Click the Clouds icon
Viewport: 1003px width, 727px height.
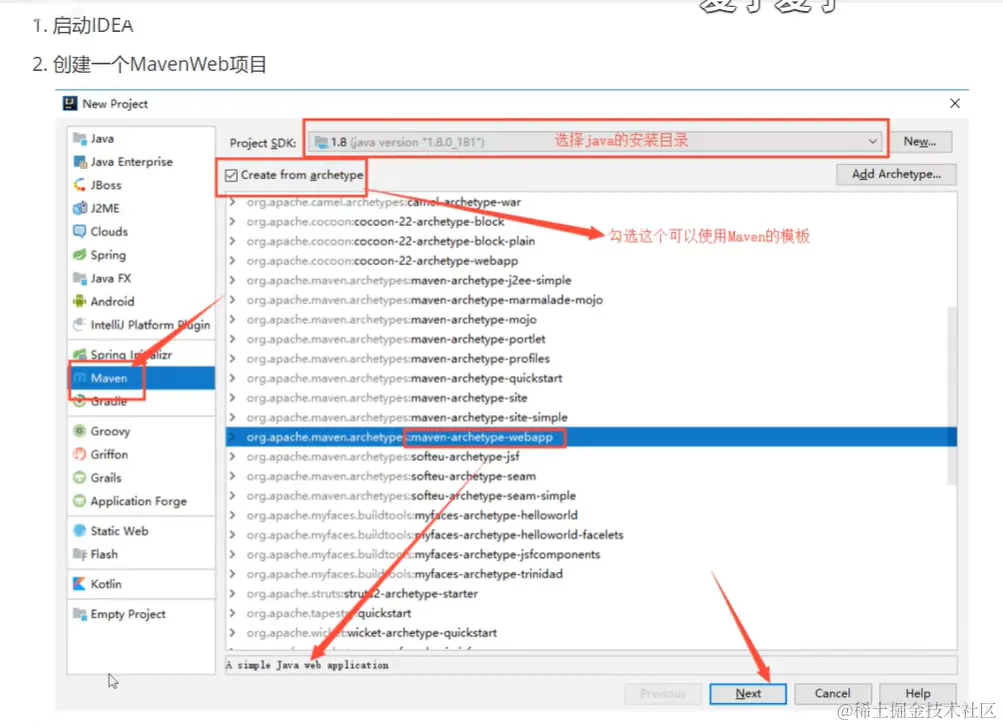click(x=80, y=231)
